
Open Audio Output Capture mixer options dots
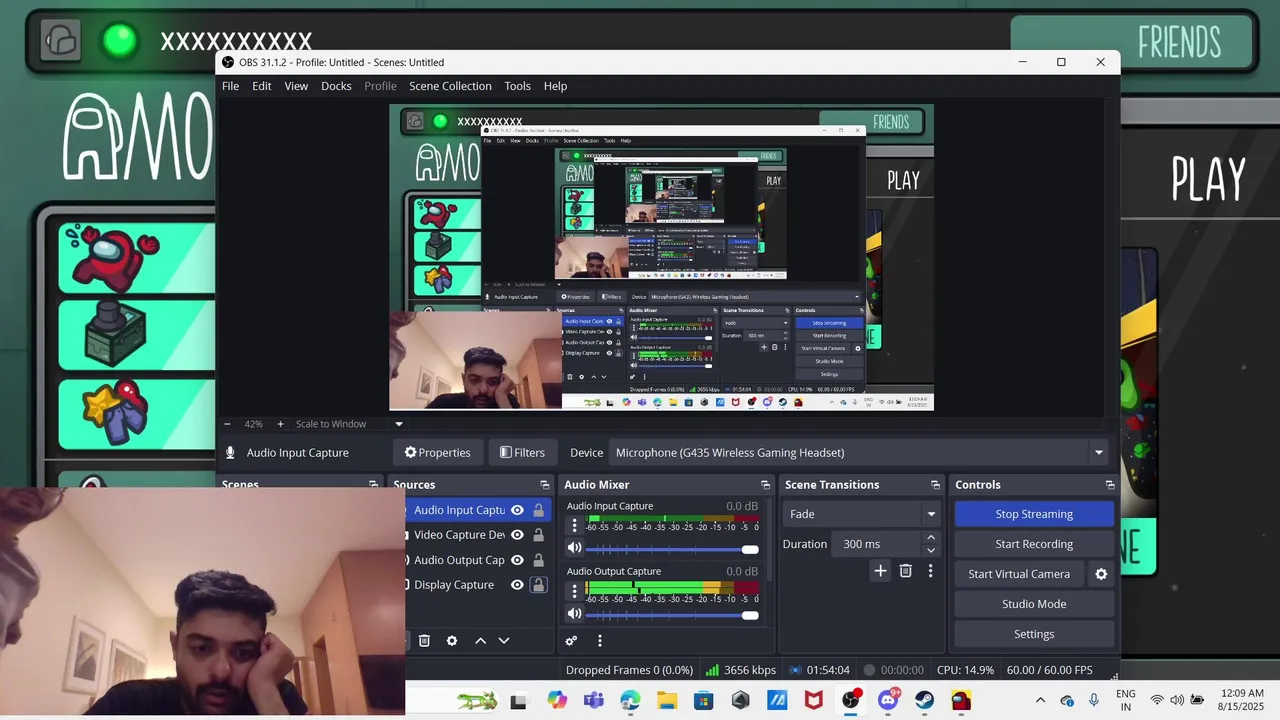click(574, 590)
